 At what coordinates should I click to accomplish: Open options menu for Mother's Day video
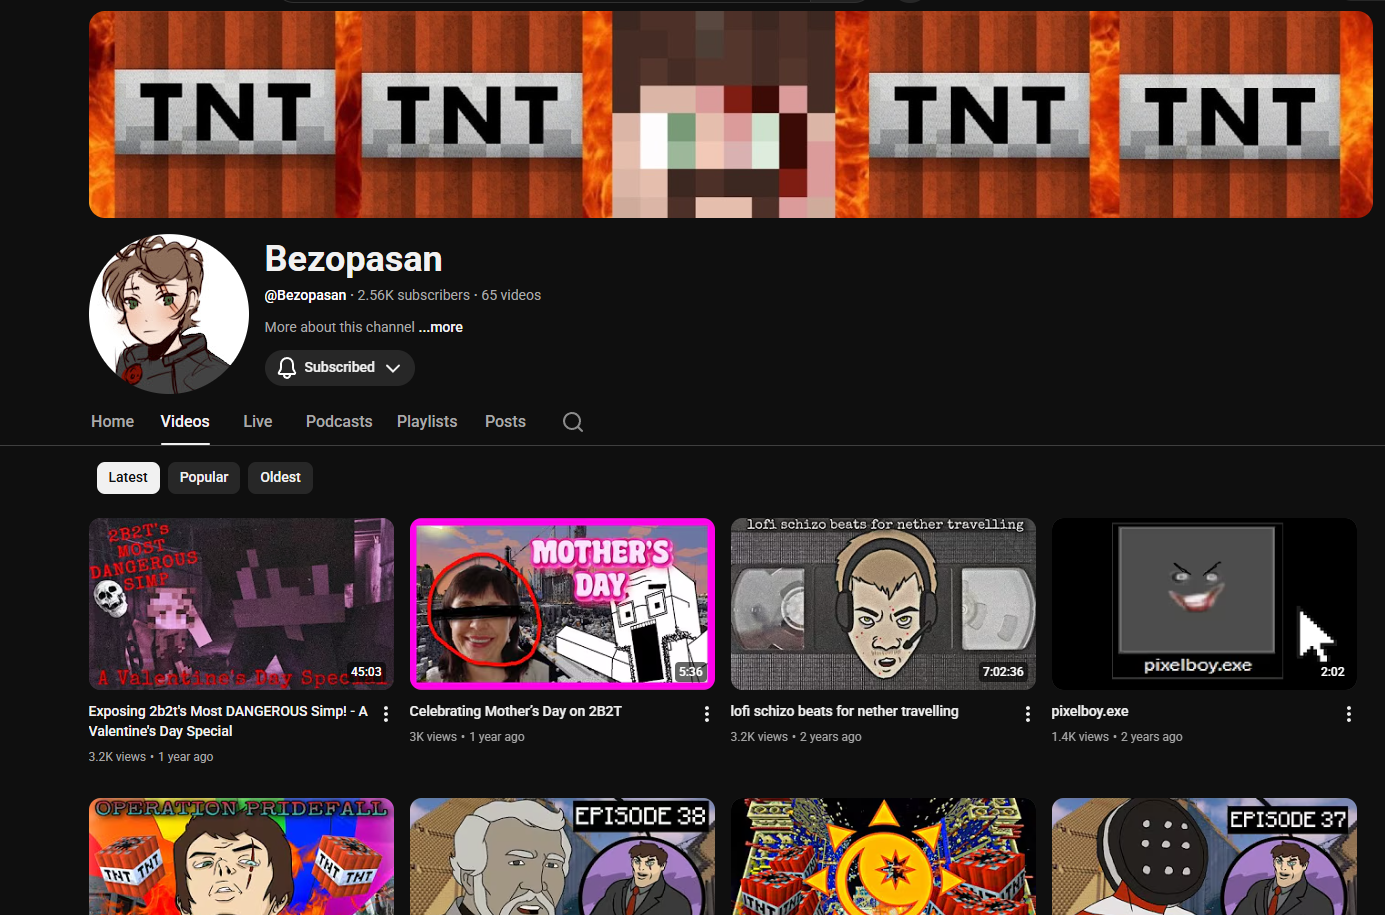pyautogui.click(x=707, y=714)
